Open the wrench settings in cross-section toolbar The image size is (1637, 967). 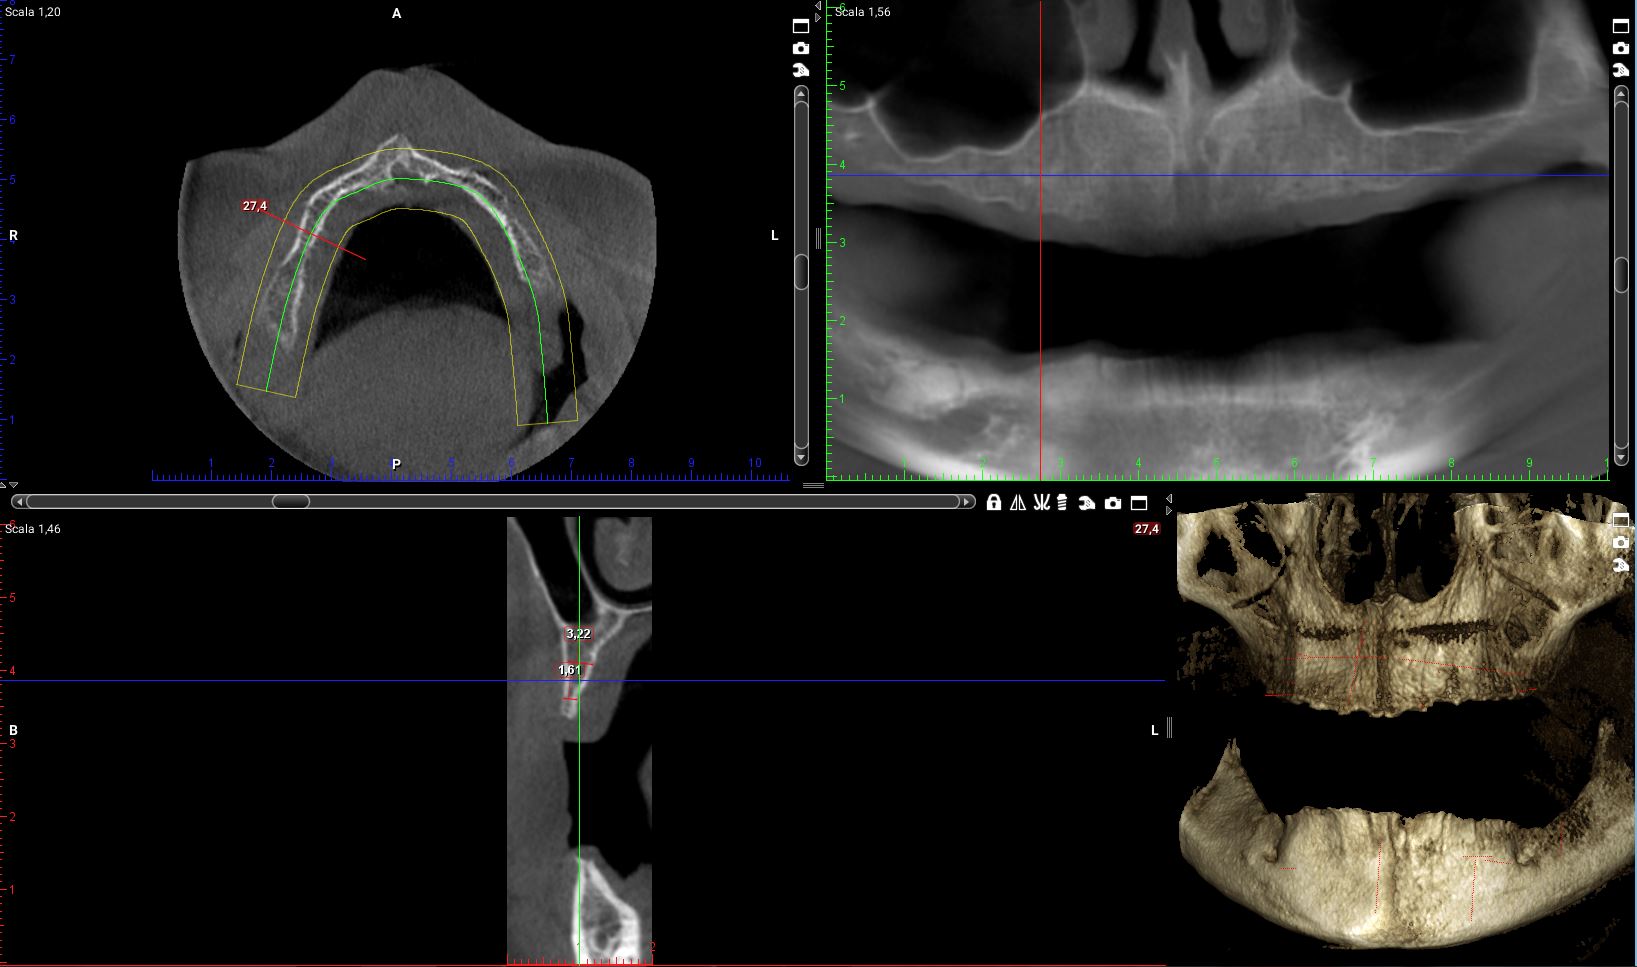(1087, 503)
